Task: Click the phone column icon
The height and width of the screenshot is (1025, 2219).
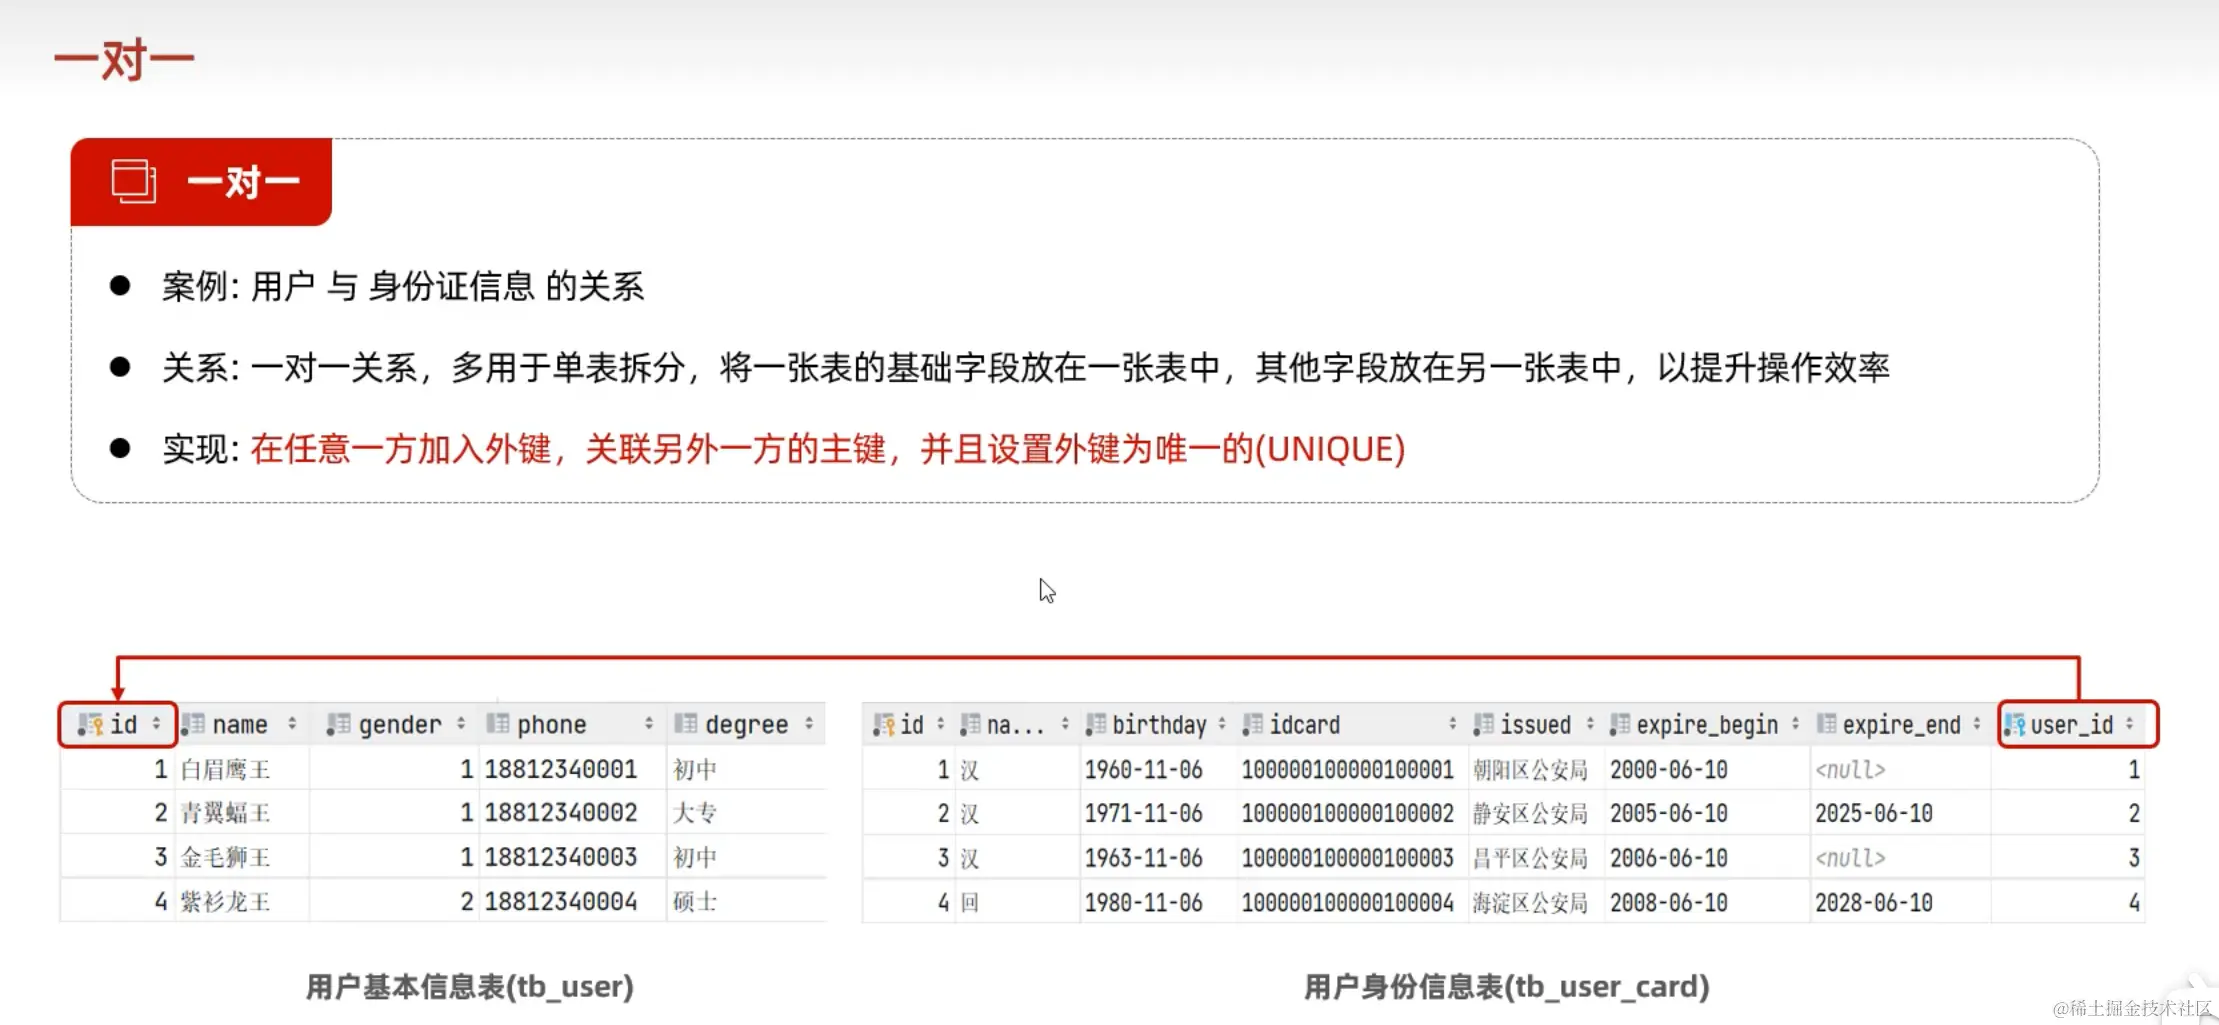Action: 497,724
